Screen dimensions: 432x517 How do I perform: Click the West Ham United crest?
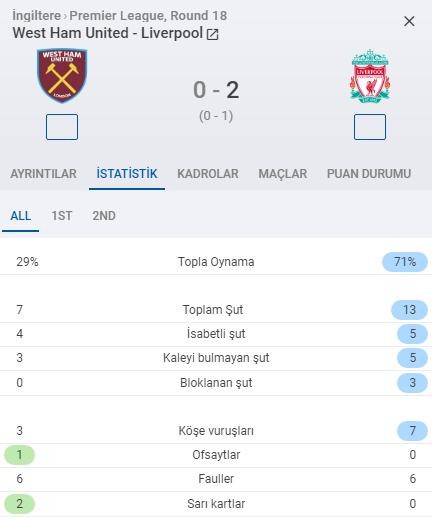(62, 76)
